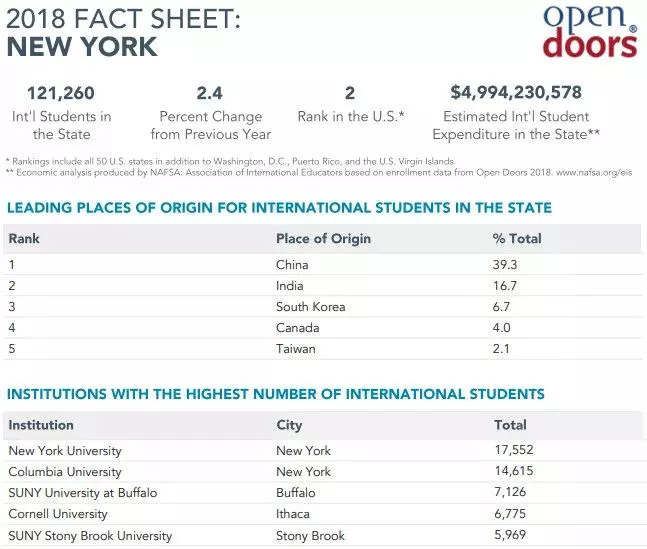647x549 pixels.
Task: Click rank number 5 in origin table
Action: point(12,349)
